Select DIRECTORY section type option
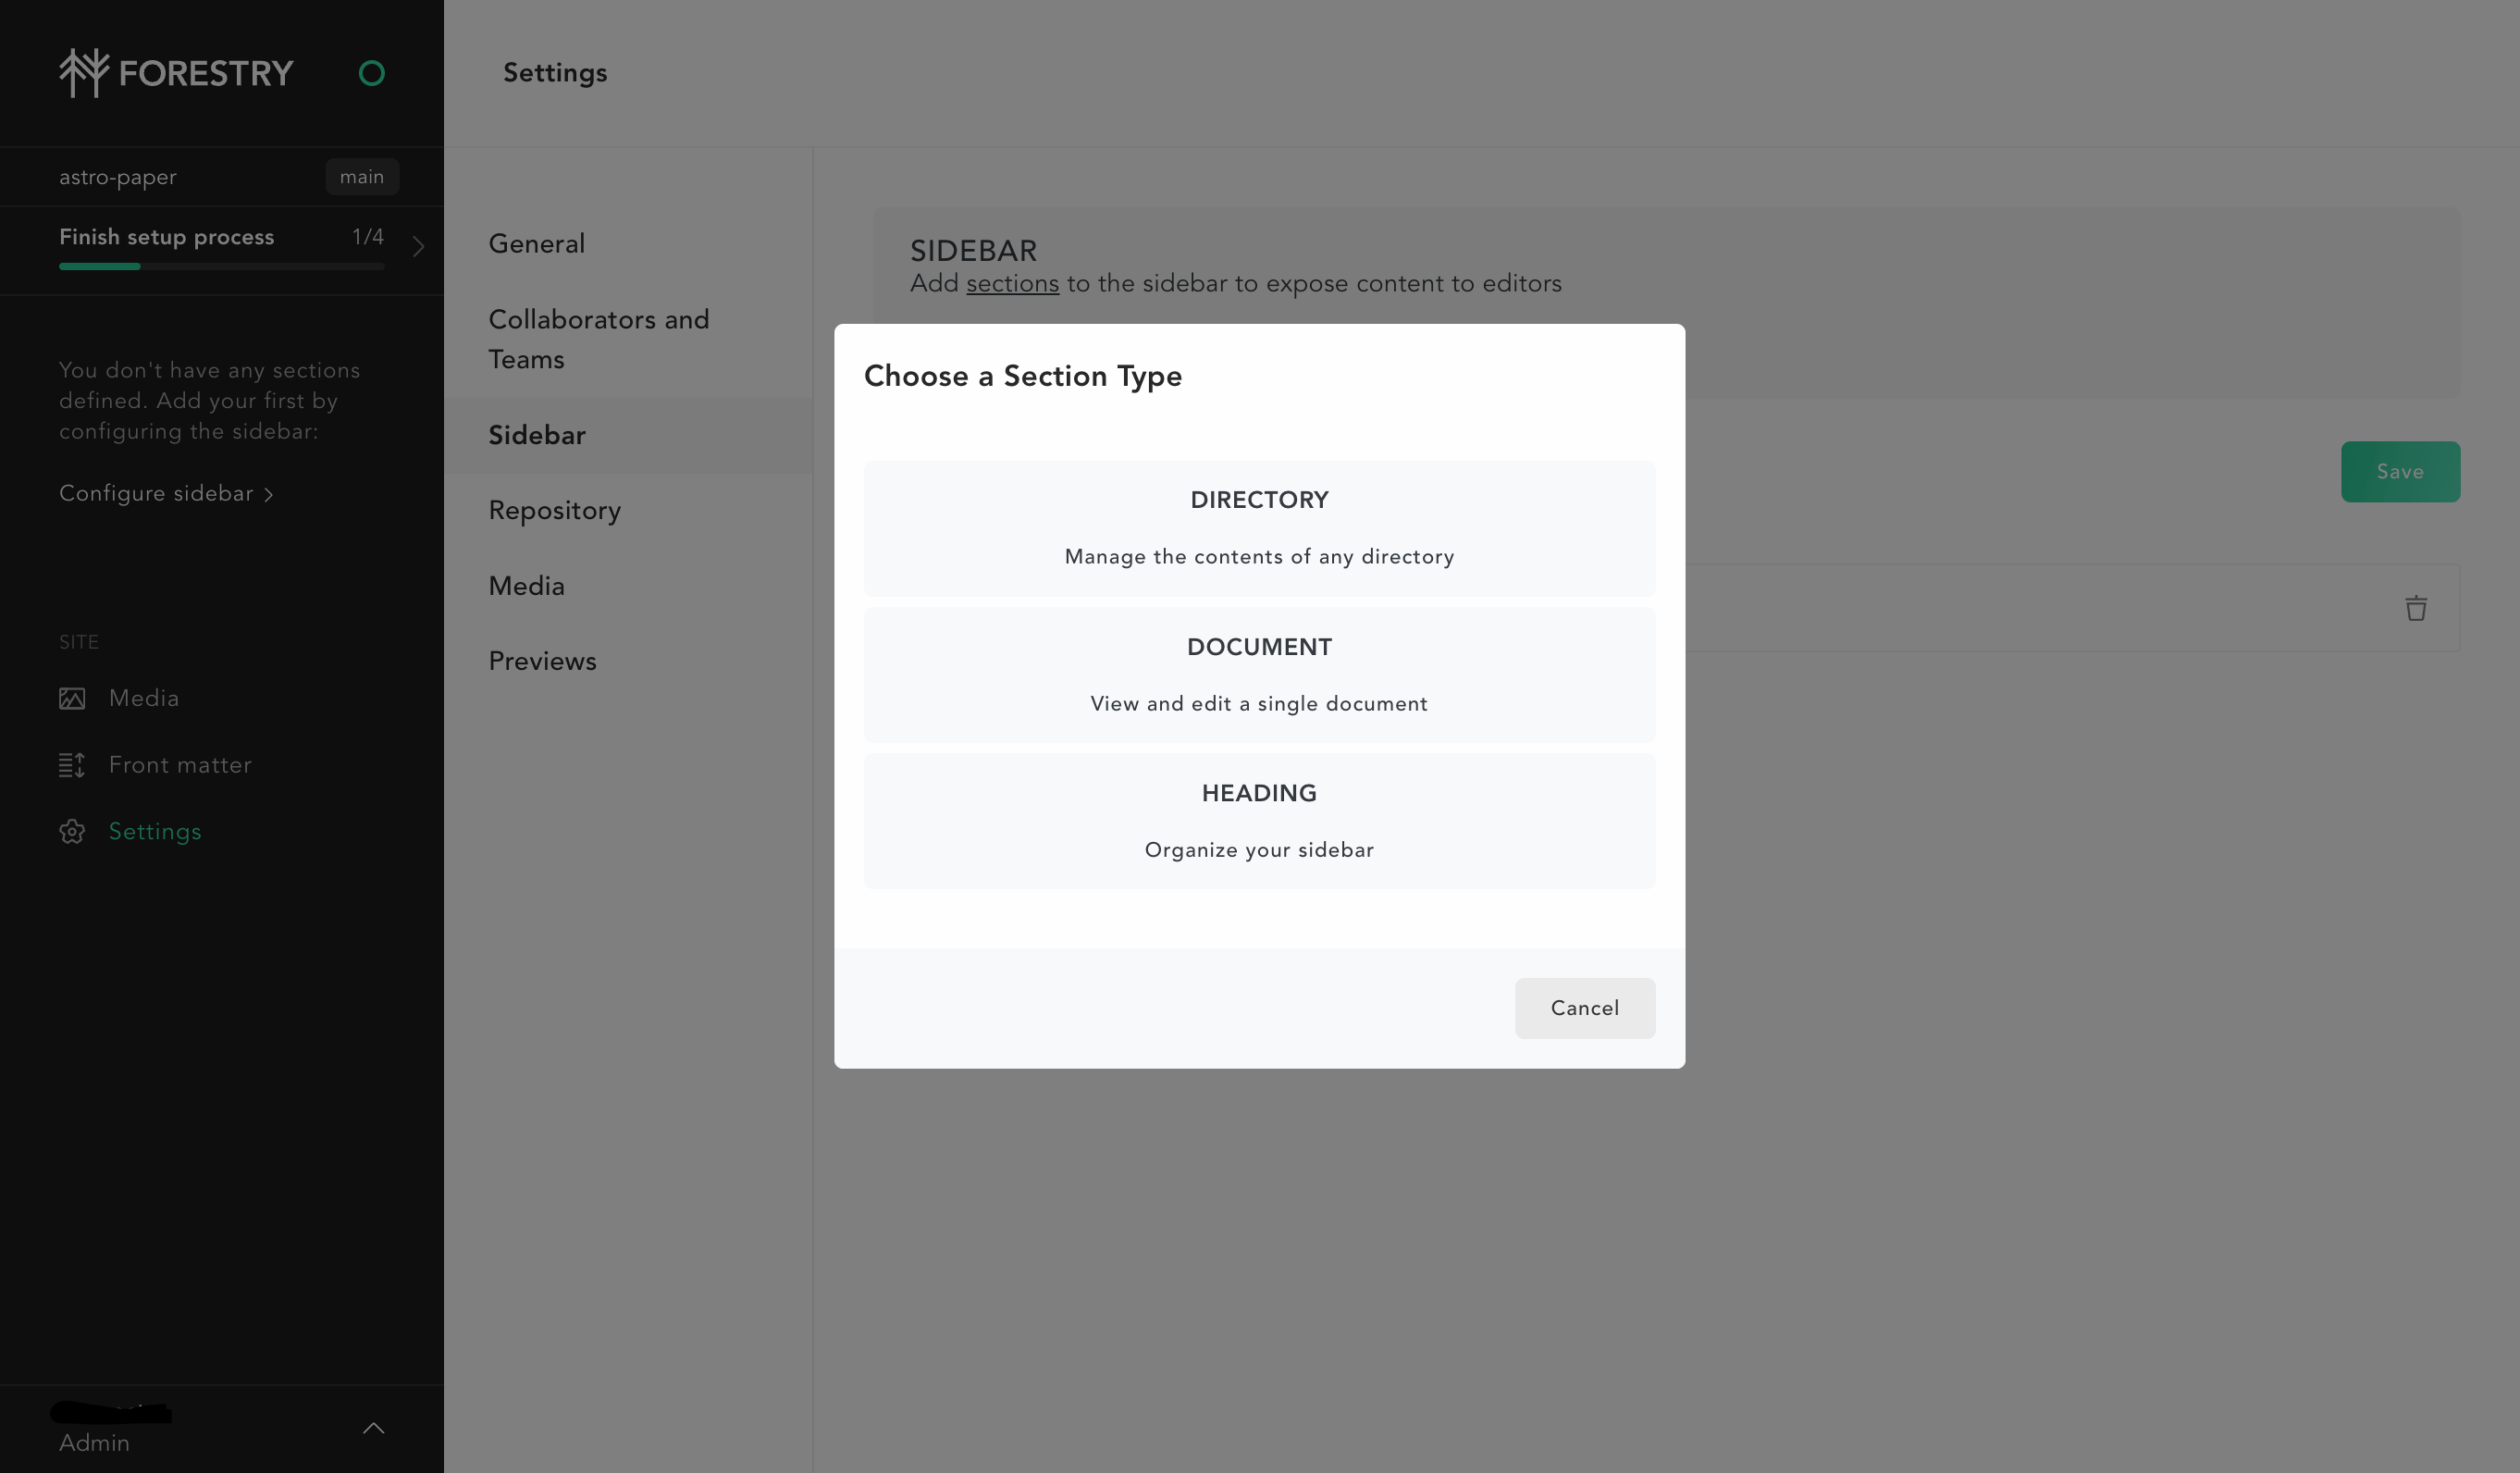The image size is (2520, 1473). (1260, 526)
